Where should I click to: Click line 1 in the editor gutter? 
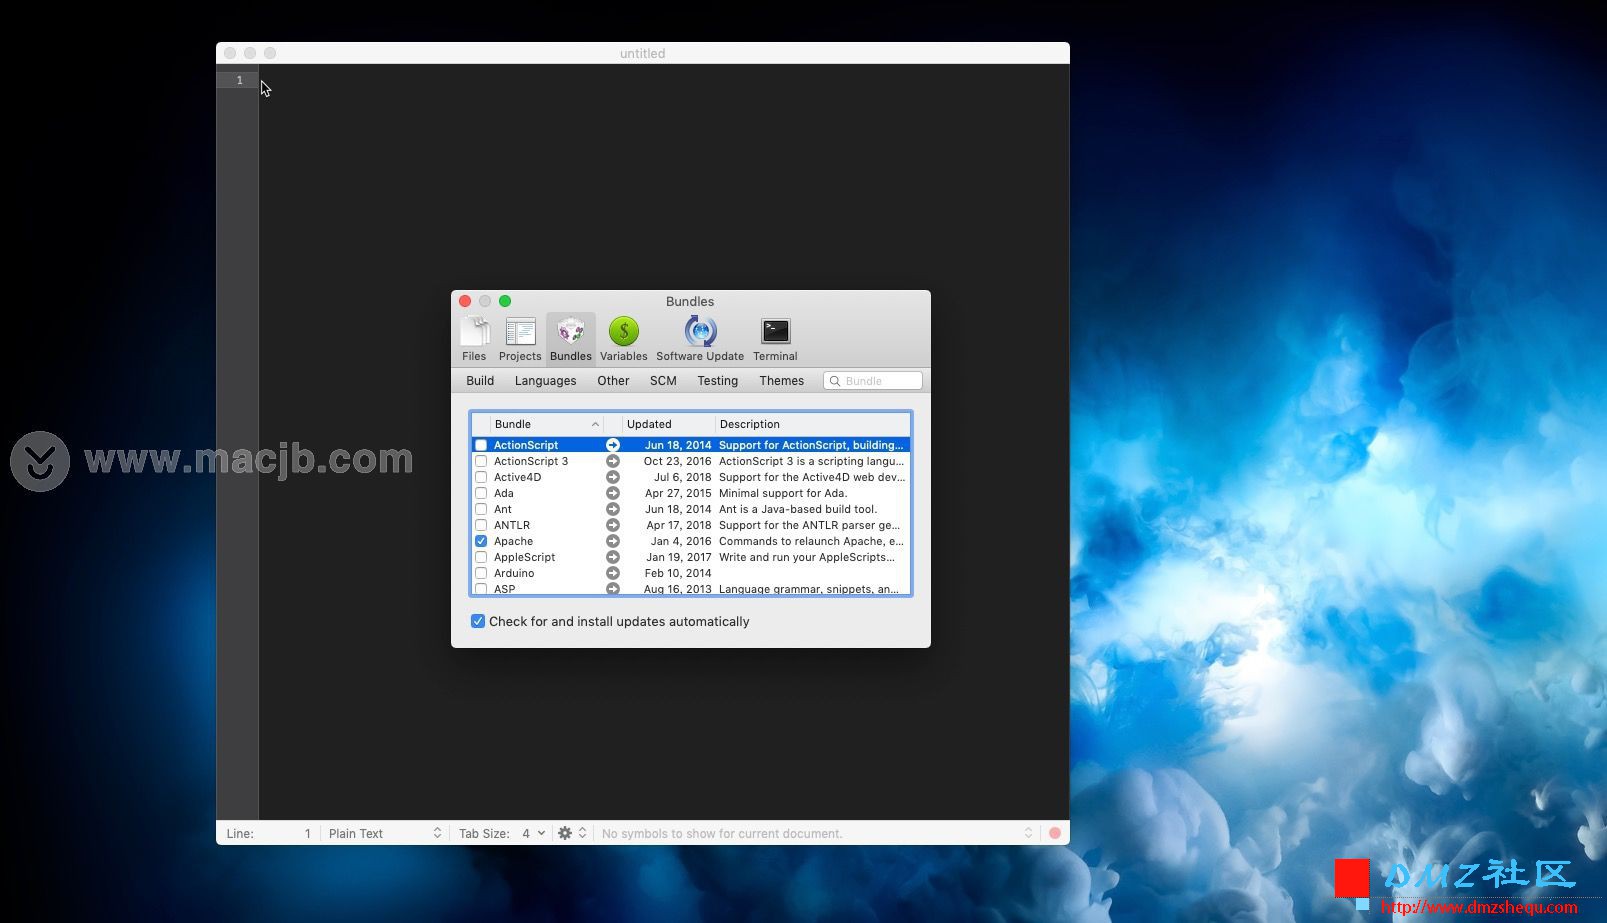click(238, 80)
